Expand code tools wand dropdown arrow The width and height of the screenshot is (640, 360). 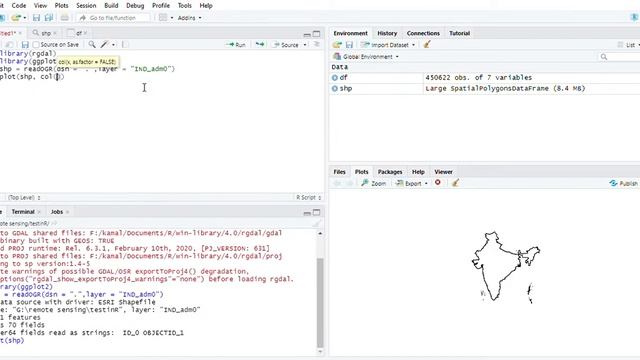click(113, 45)
